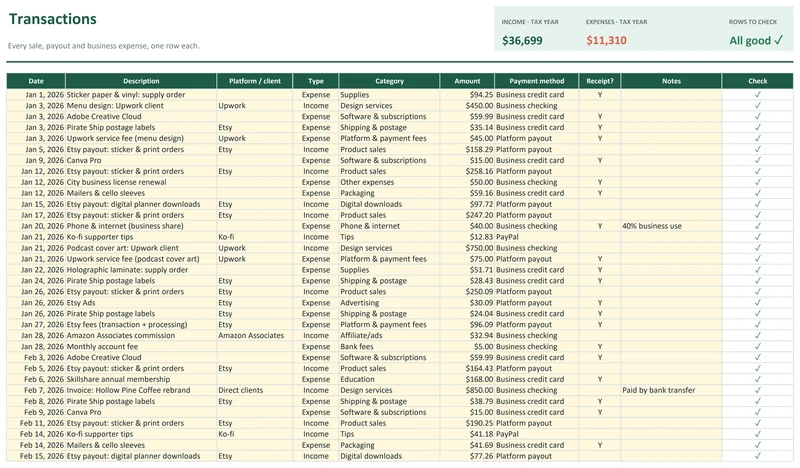This screenshot has width=800, height=468.
Task: Select the Ko-fi supporter tips cell on Jan 21
Action: pos(141,237)
